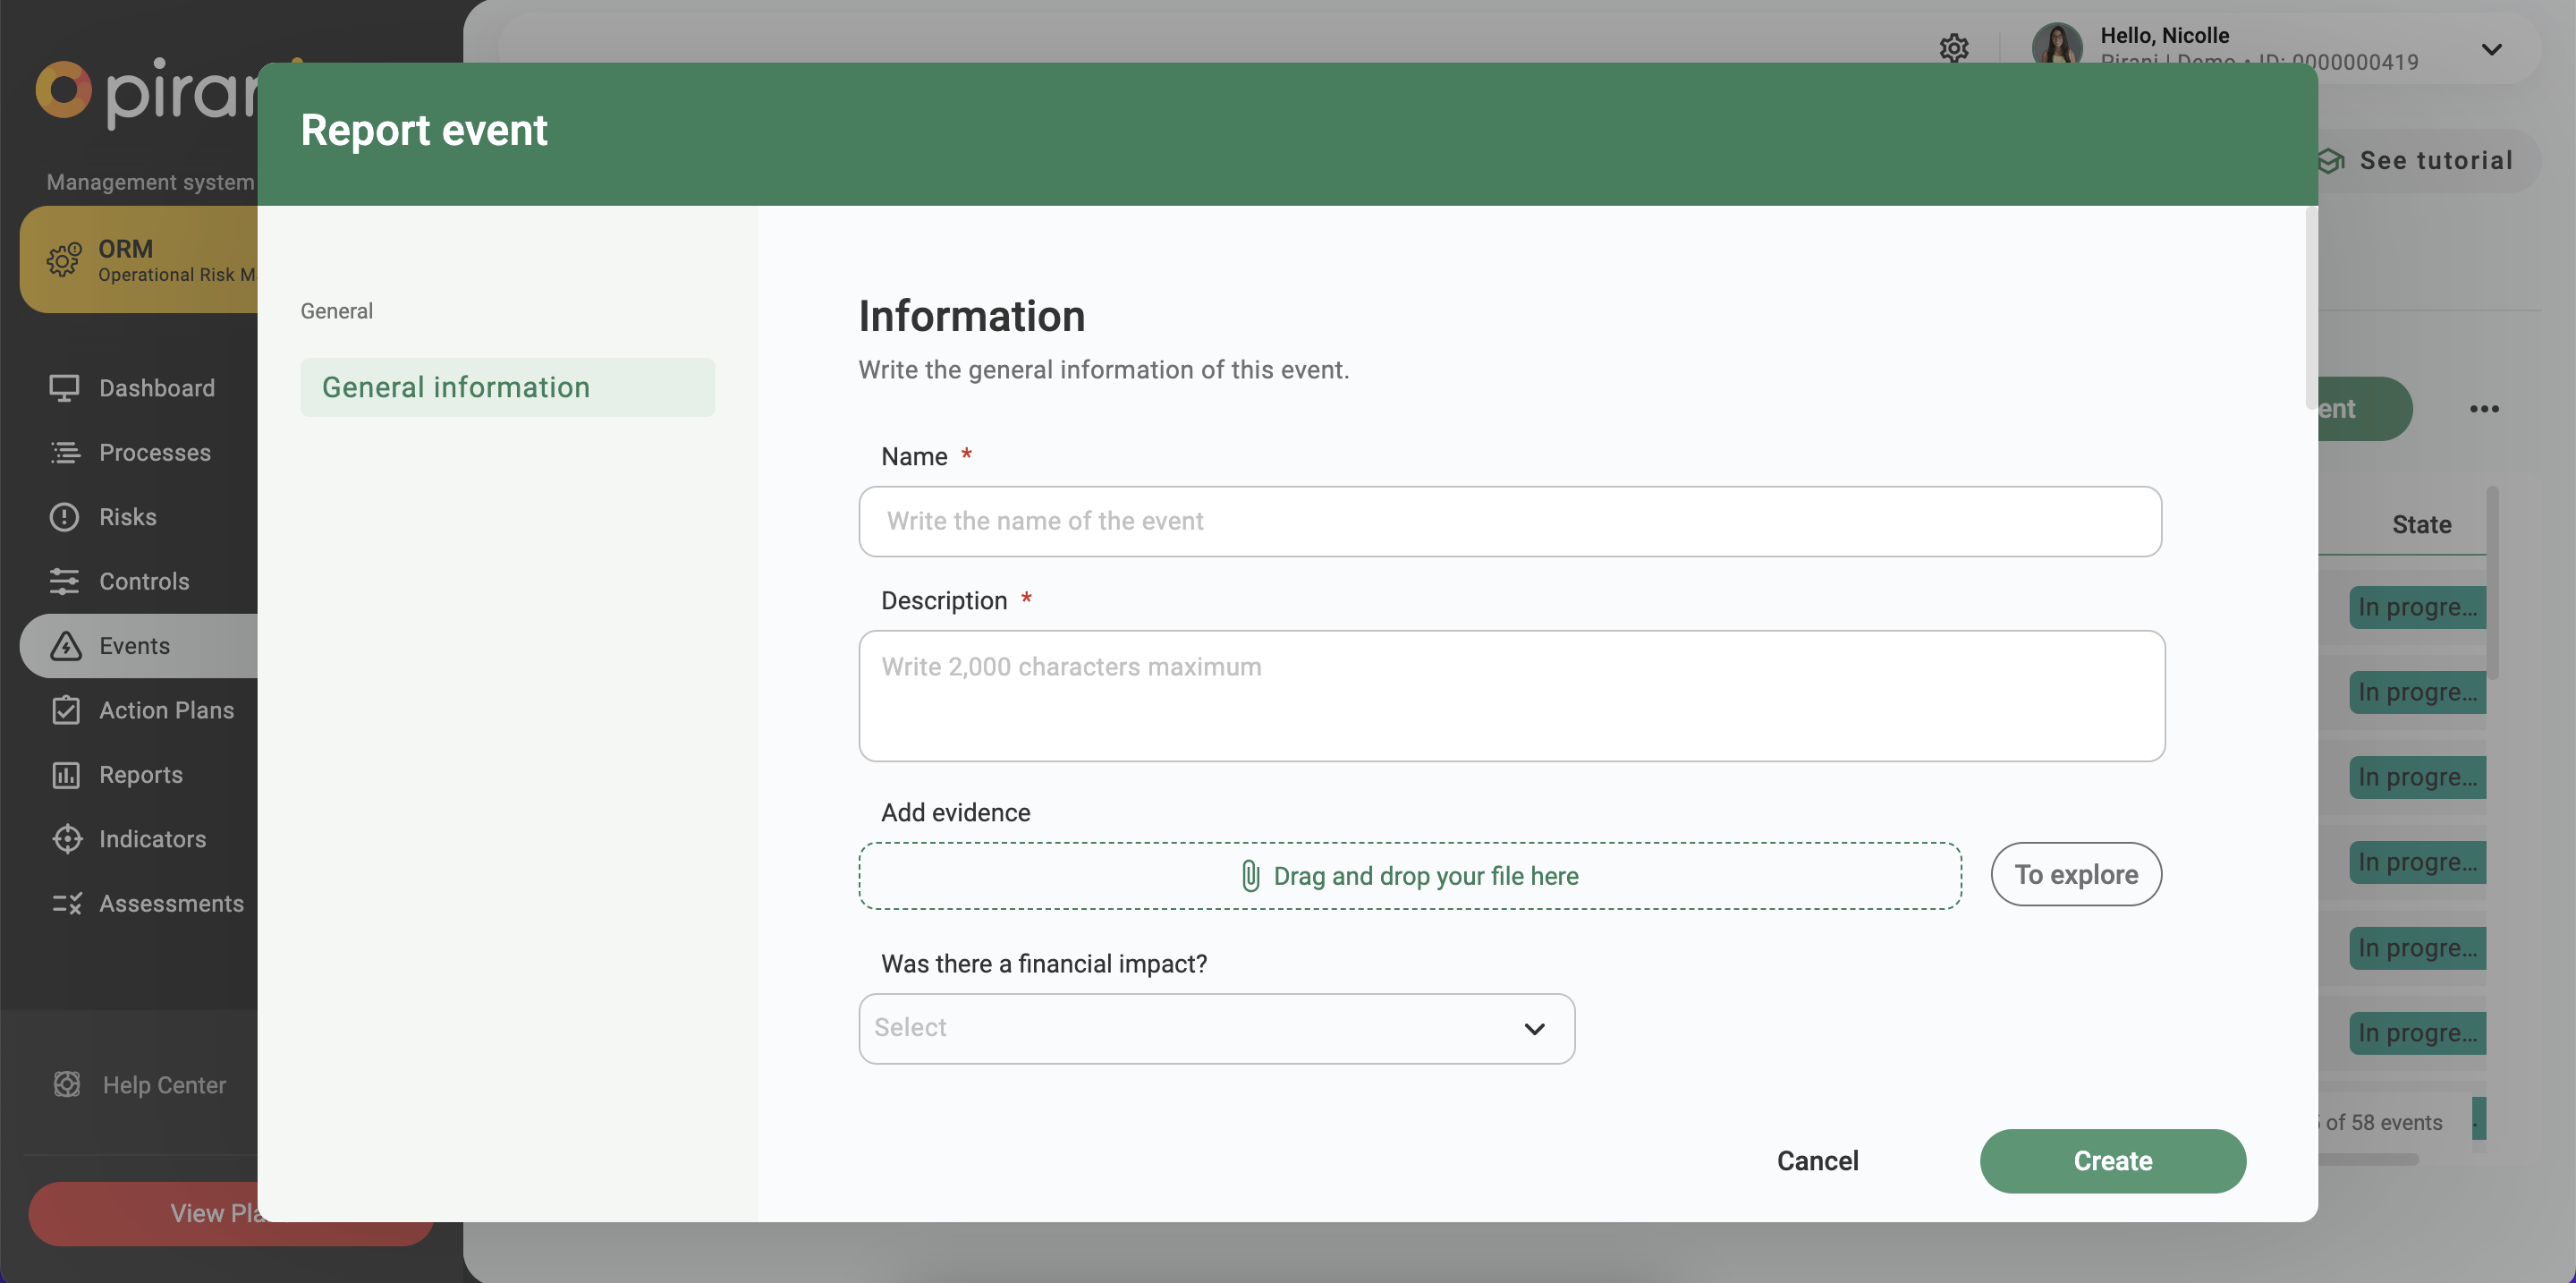2576x1283 pixels.
Task: Click the Name input field
Action: pyautogui.click(x=1510, y=521)
